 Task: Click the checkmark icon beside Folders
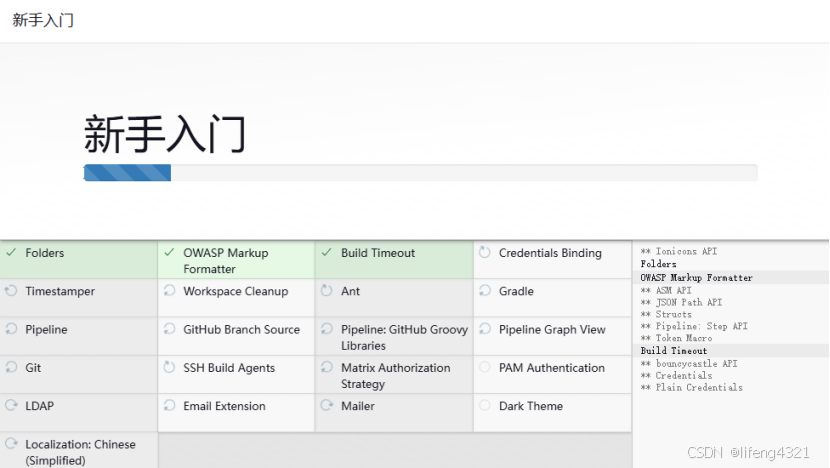(11, 253)
